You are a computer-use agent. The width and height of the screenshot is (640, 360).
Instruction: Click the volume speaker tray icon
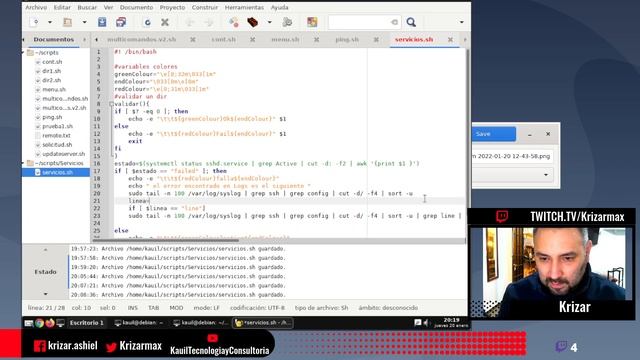(426, 323)
